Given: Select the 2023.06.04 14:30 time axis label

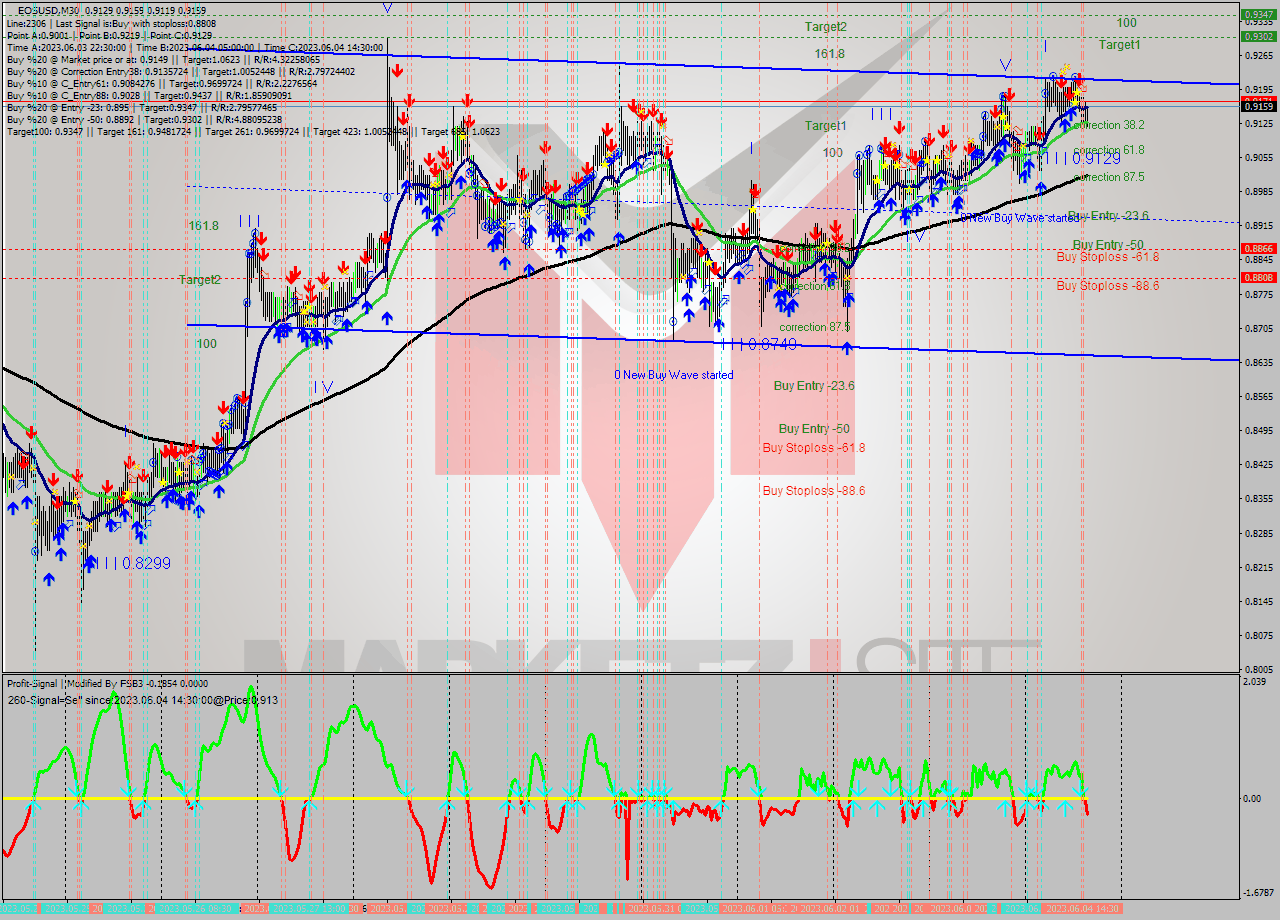Looking at the screenshot, I should coord(1083,908).
